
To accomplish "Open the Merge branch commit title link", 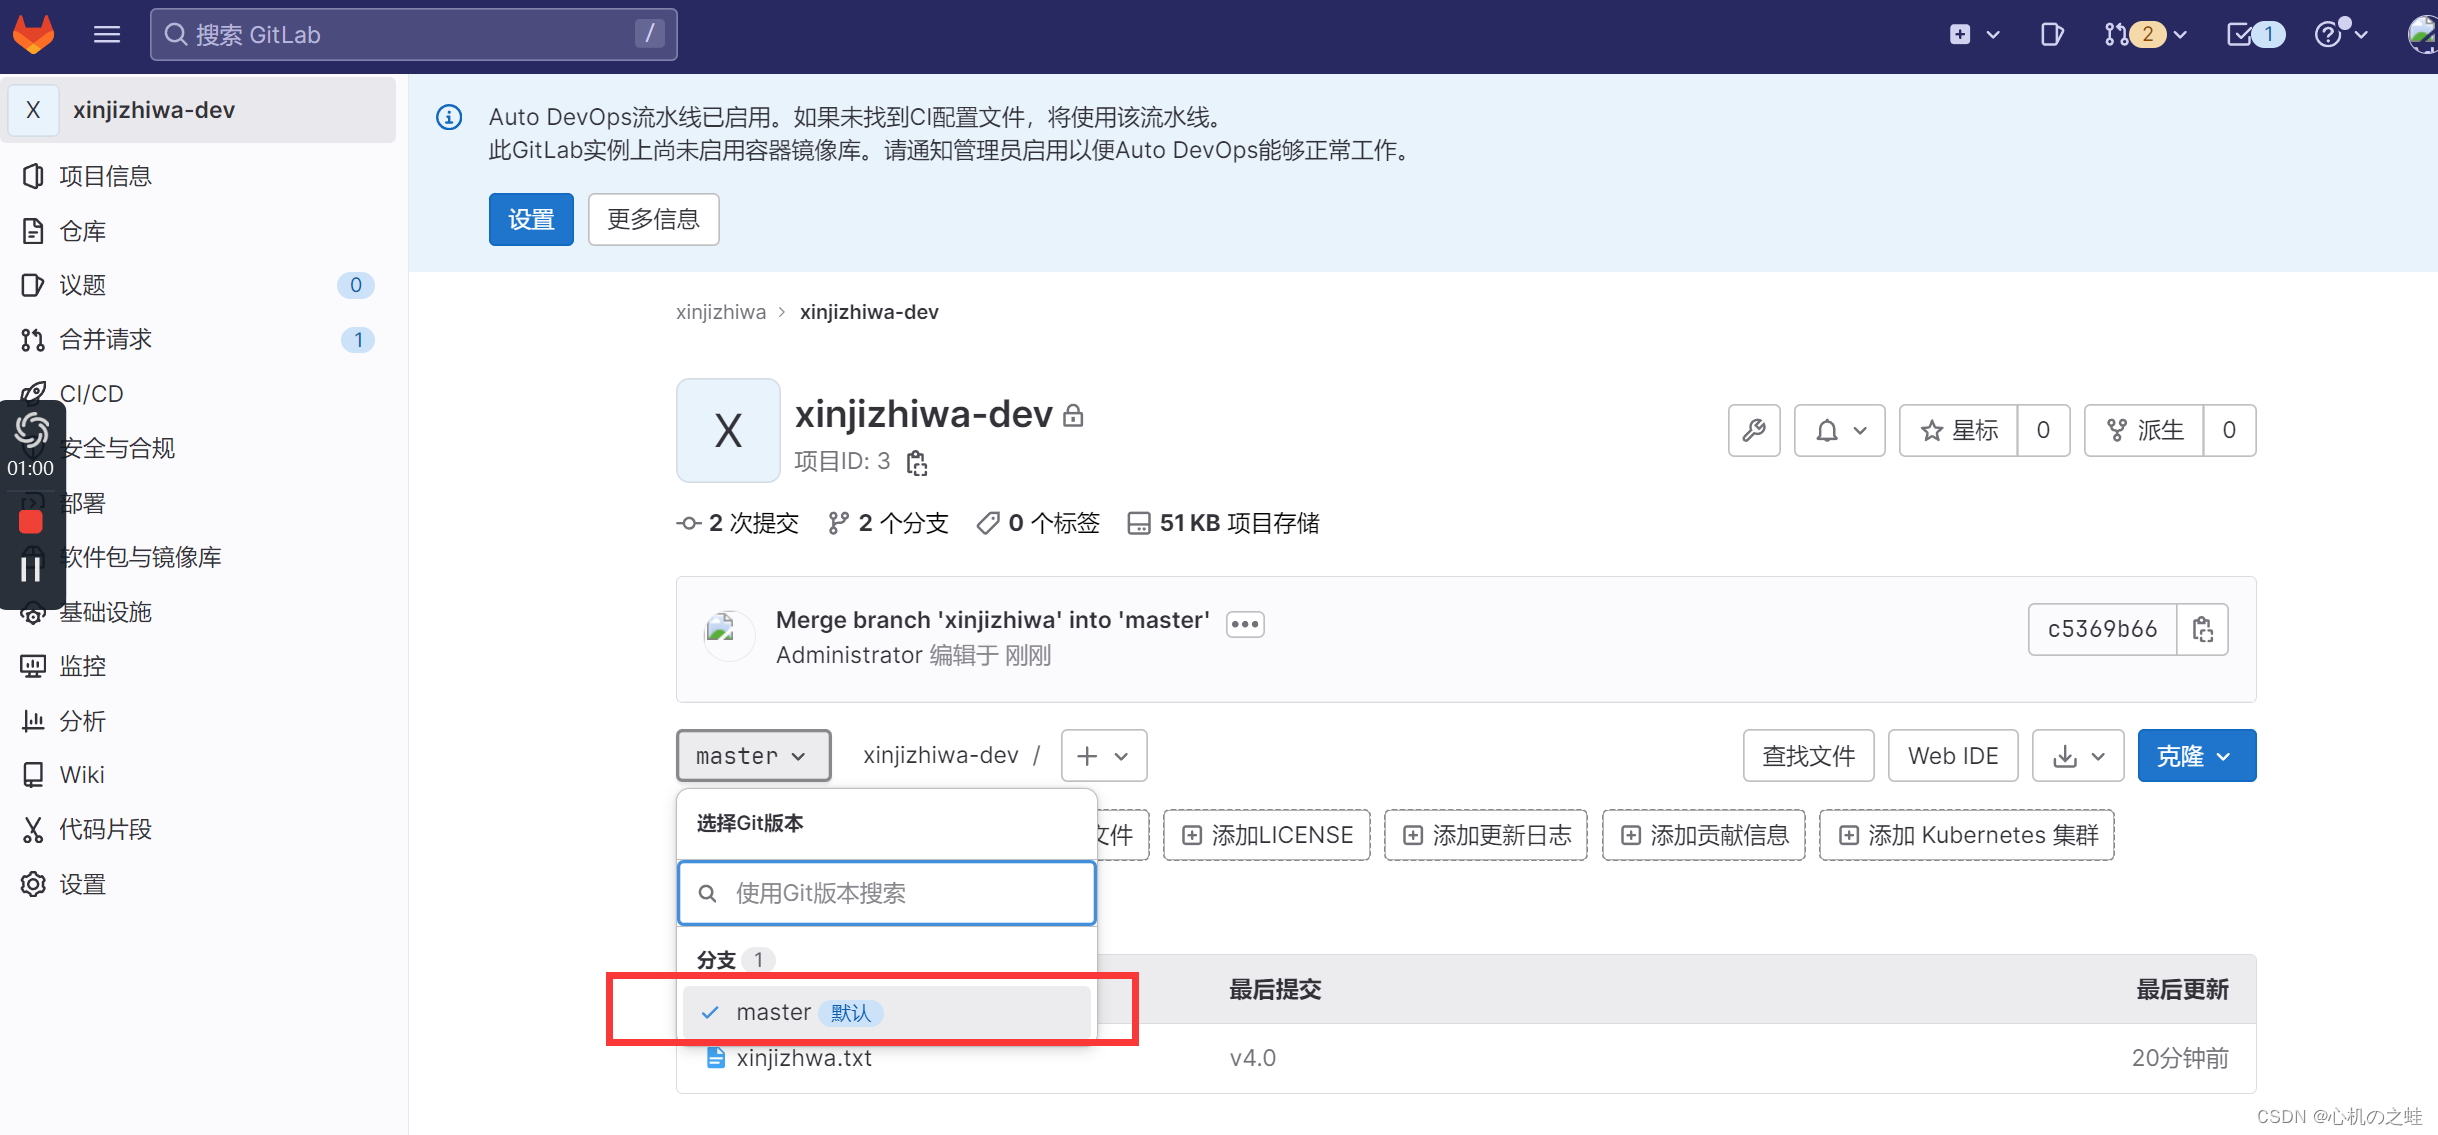I will pyautogui.click(x=993, y=620).
